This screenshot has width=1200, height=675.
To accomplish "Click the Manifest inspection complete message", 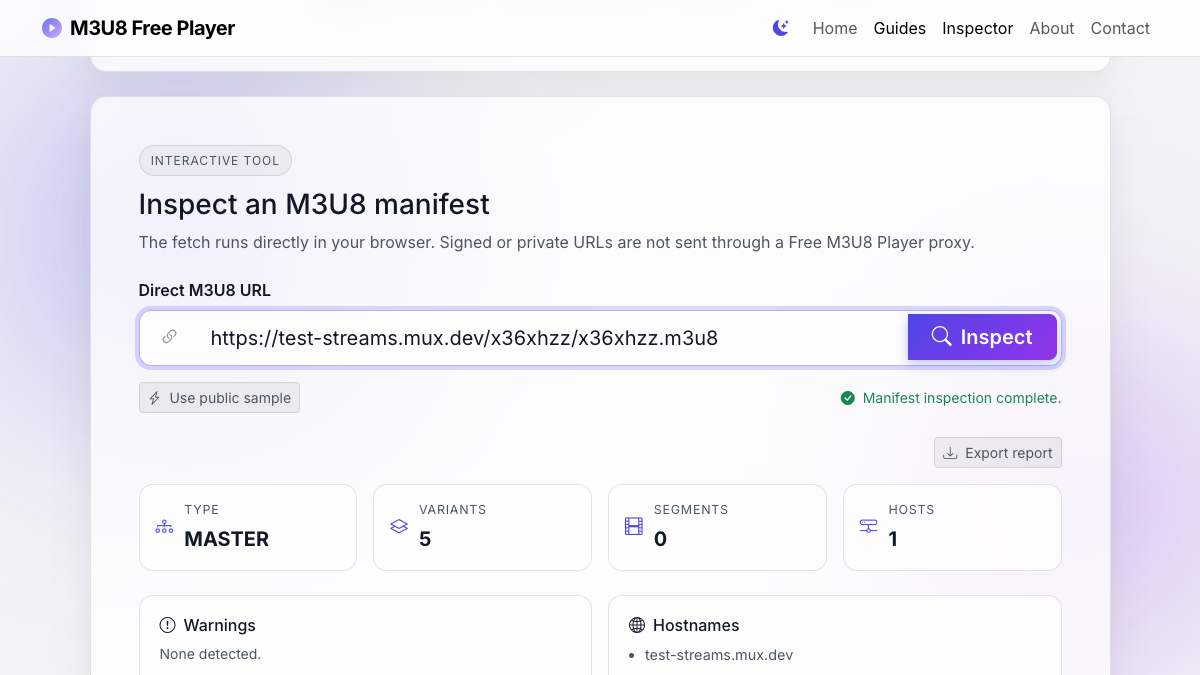I will [962, 398].
